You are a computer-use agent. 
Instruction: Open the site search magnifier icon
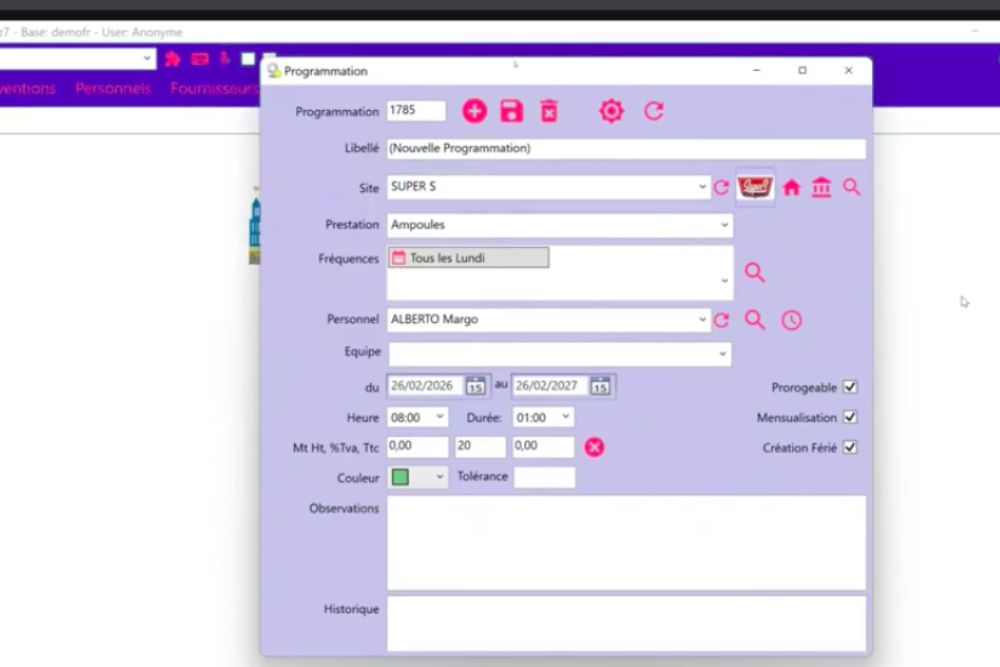tap(851, 187)
